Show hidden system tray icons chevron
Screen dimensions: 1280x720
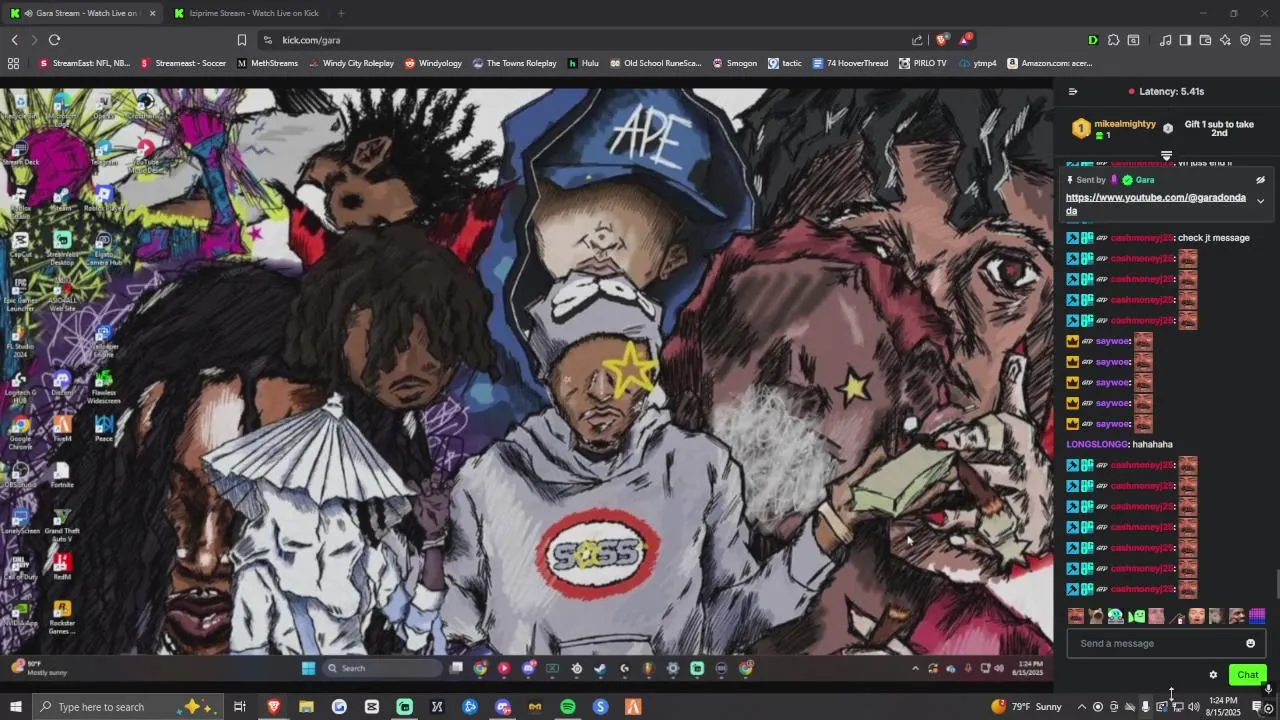tap(1081, 707)
